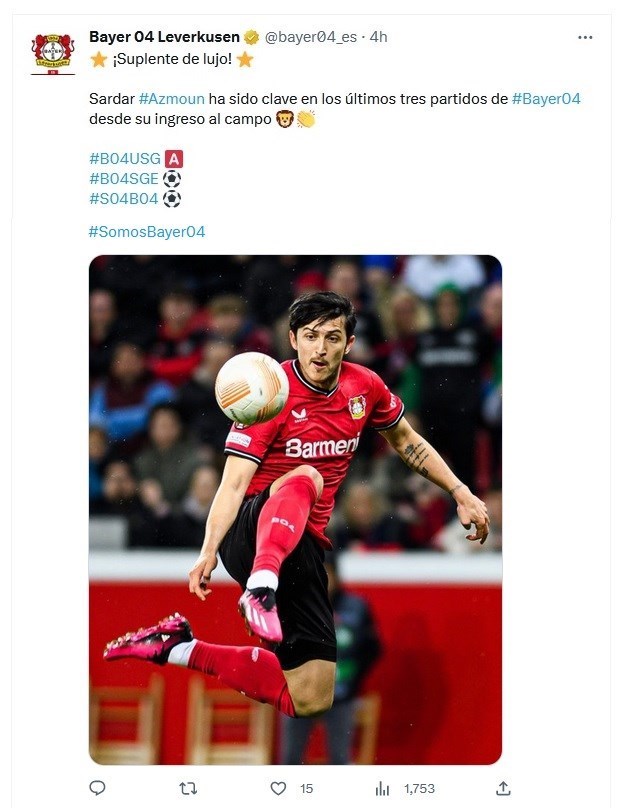Click the #Bayer04 hashtag in text

(x=546, y=98)
